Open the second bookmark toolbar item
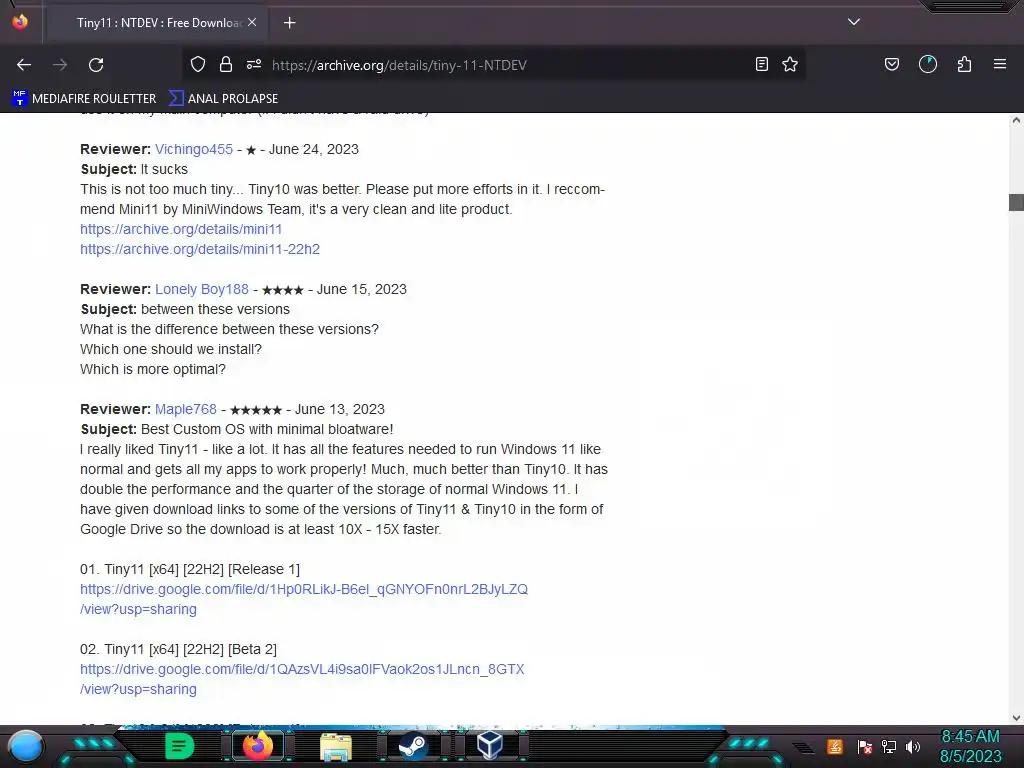This screenshot has width=1024, height=768. 223,99
